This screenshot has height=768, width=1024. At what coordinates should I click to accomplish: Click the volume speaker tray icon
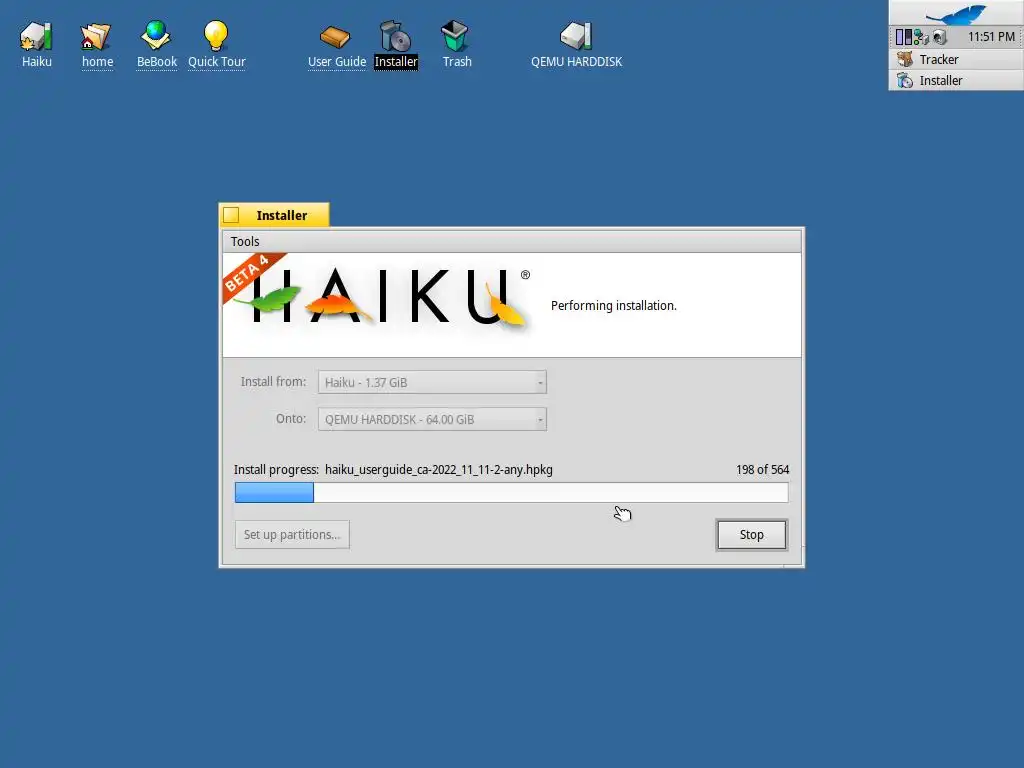click(x=940, y=37)
